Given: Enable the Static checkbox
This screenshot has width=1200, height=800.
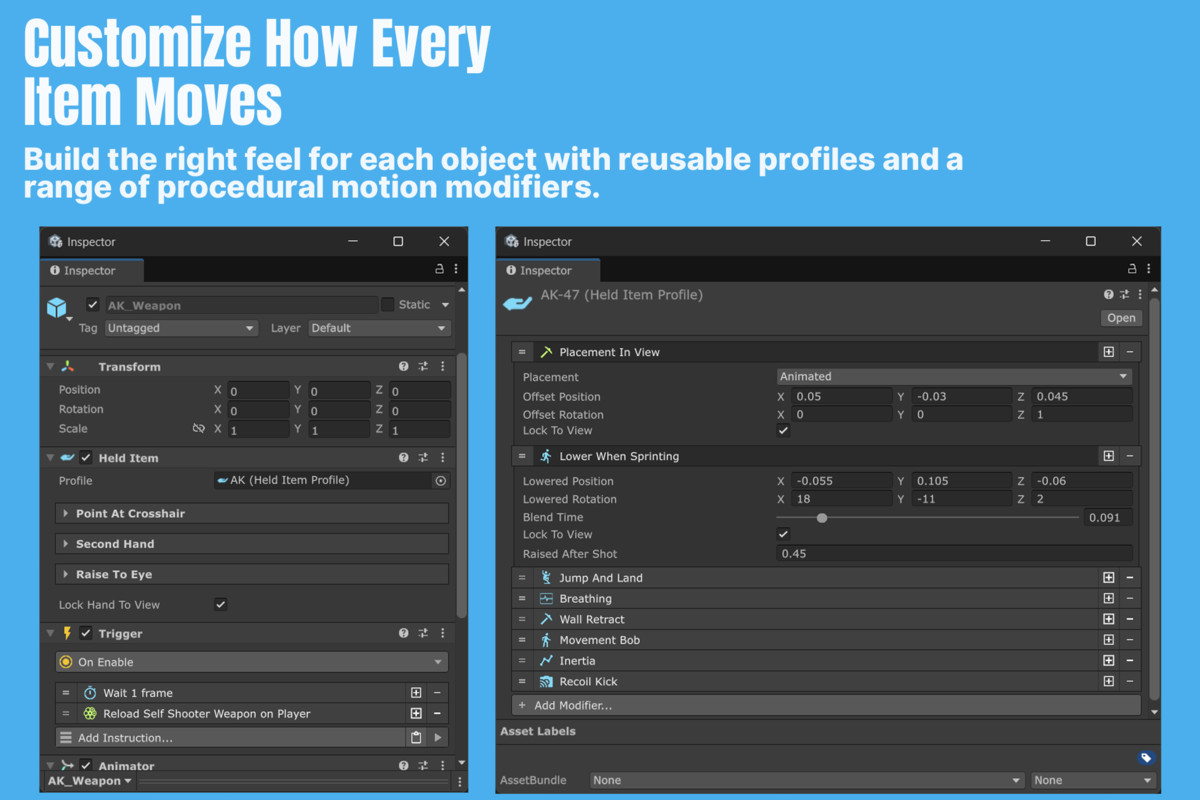Looking at the screenshot, I should (388, 305).
